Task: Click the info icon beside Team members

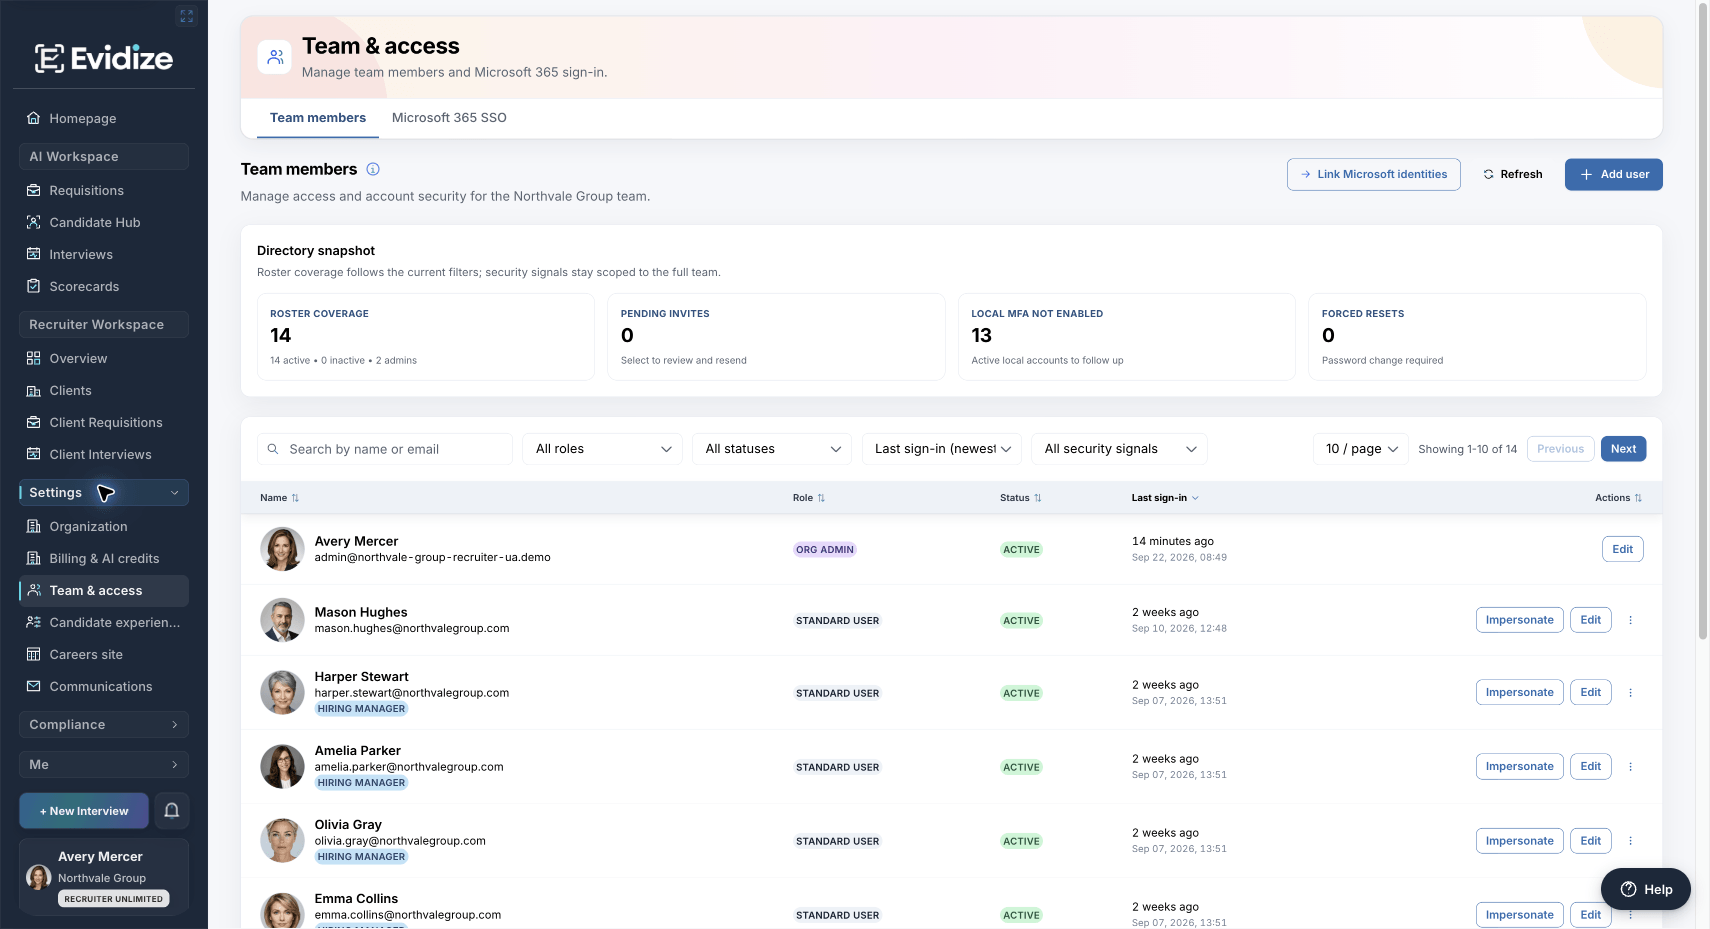Action: click(x=373, y=170)
